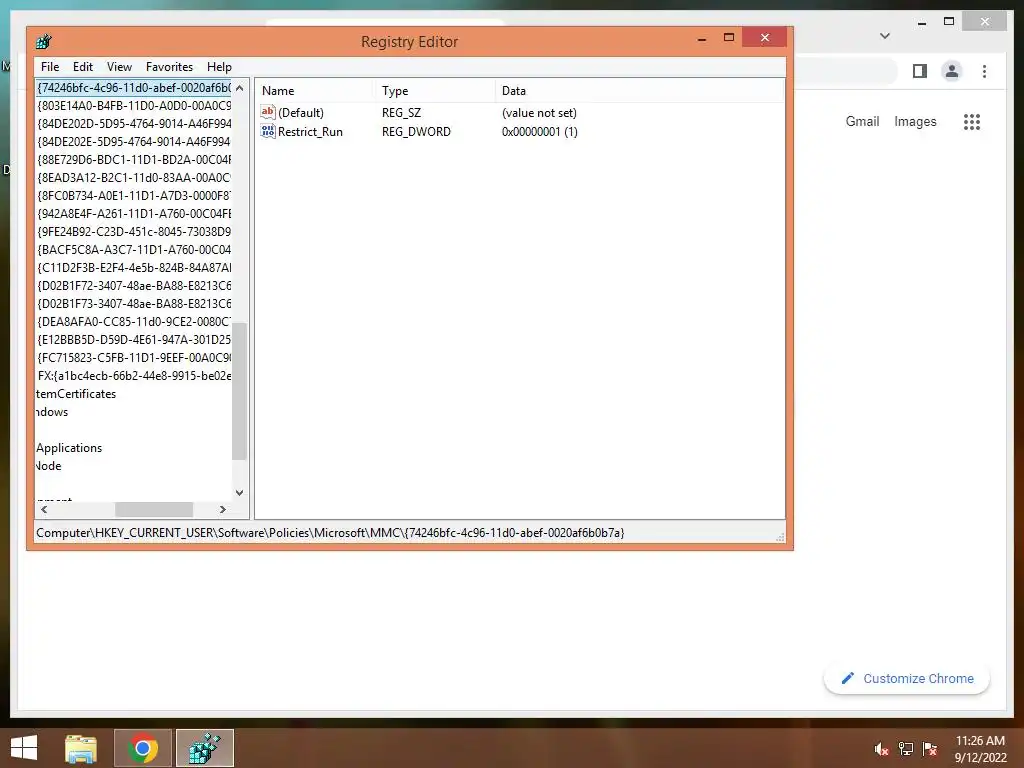Select the Restrict_Run value name
This screenshot has height=768, width=1024.
pos(310,131)
